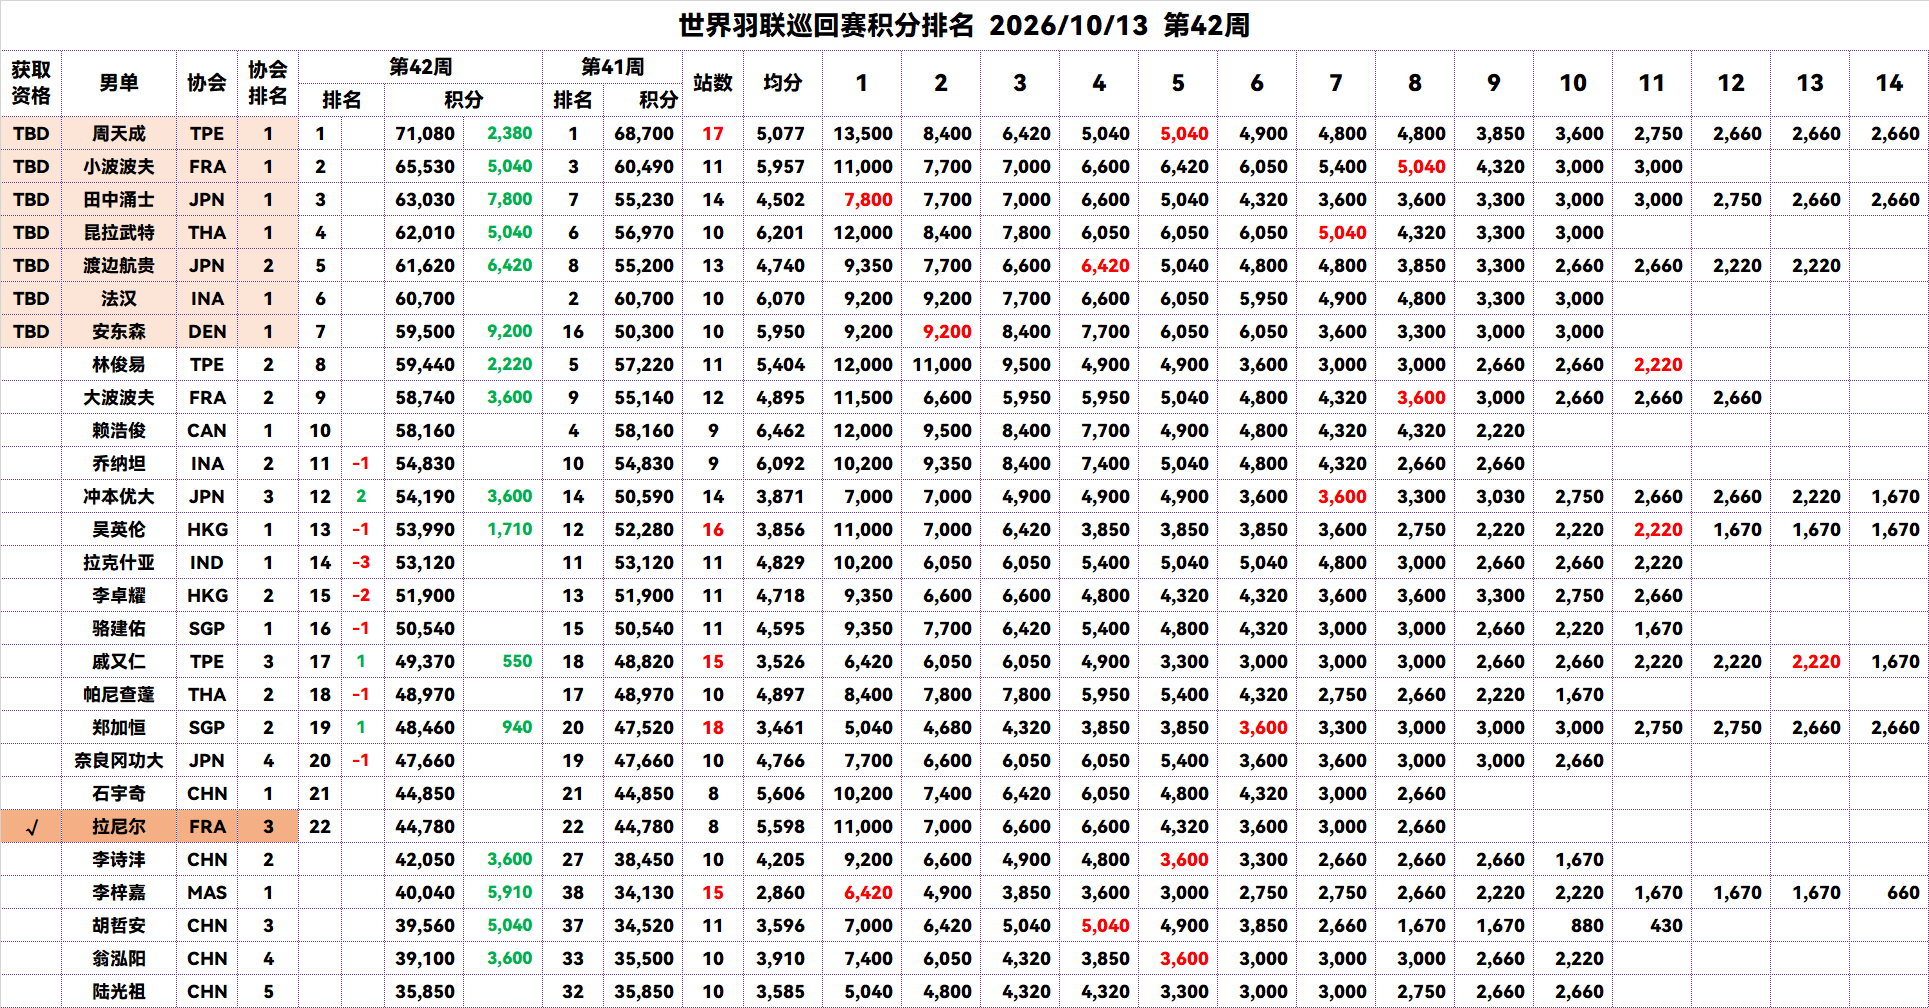Click player name 周天成
This screenshot has height=1008, width=1929.
[119, 133]
